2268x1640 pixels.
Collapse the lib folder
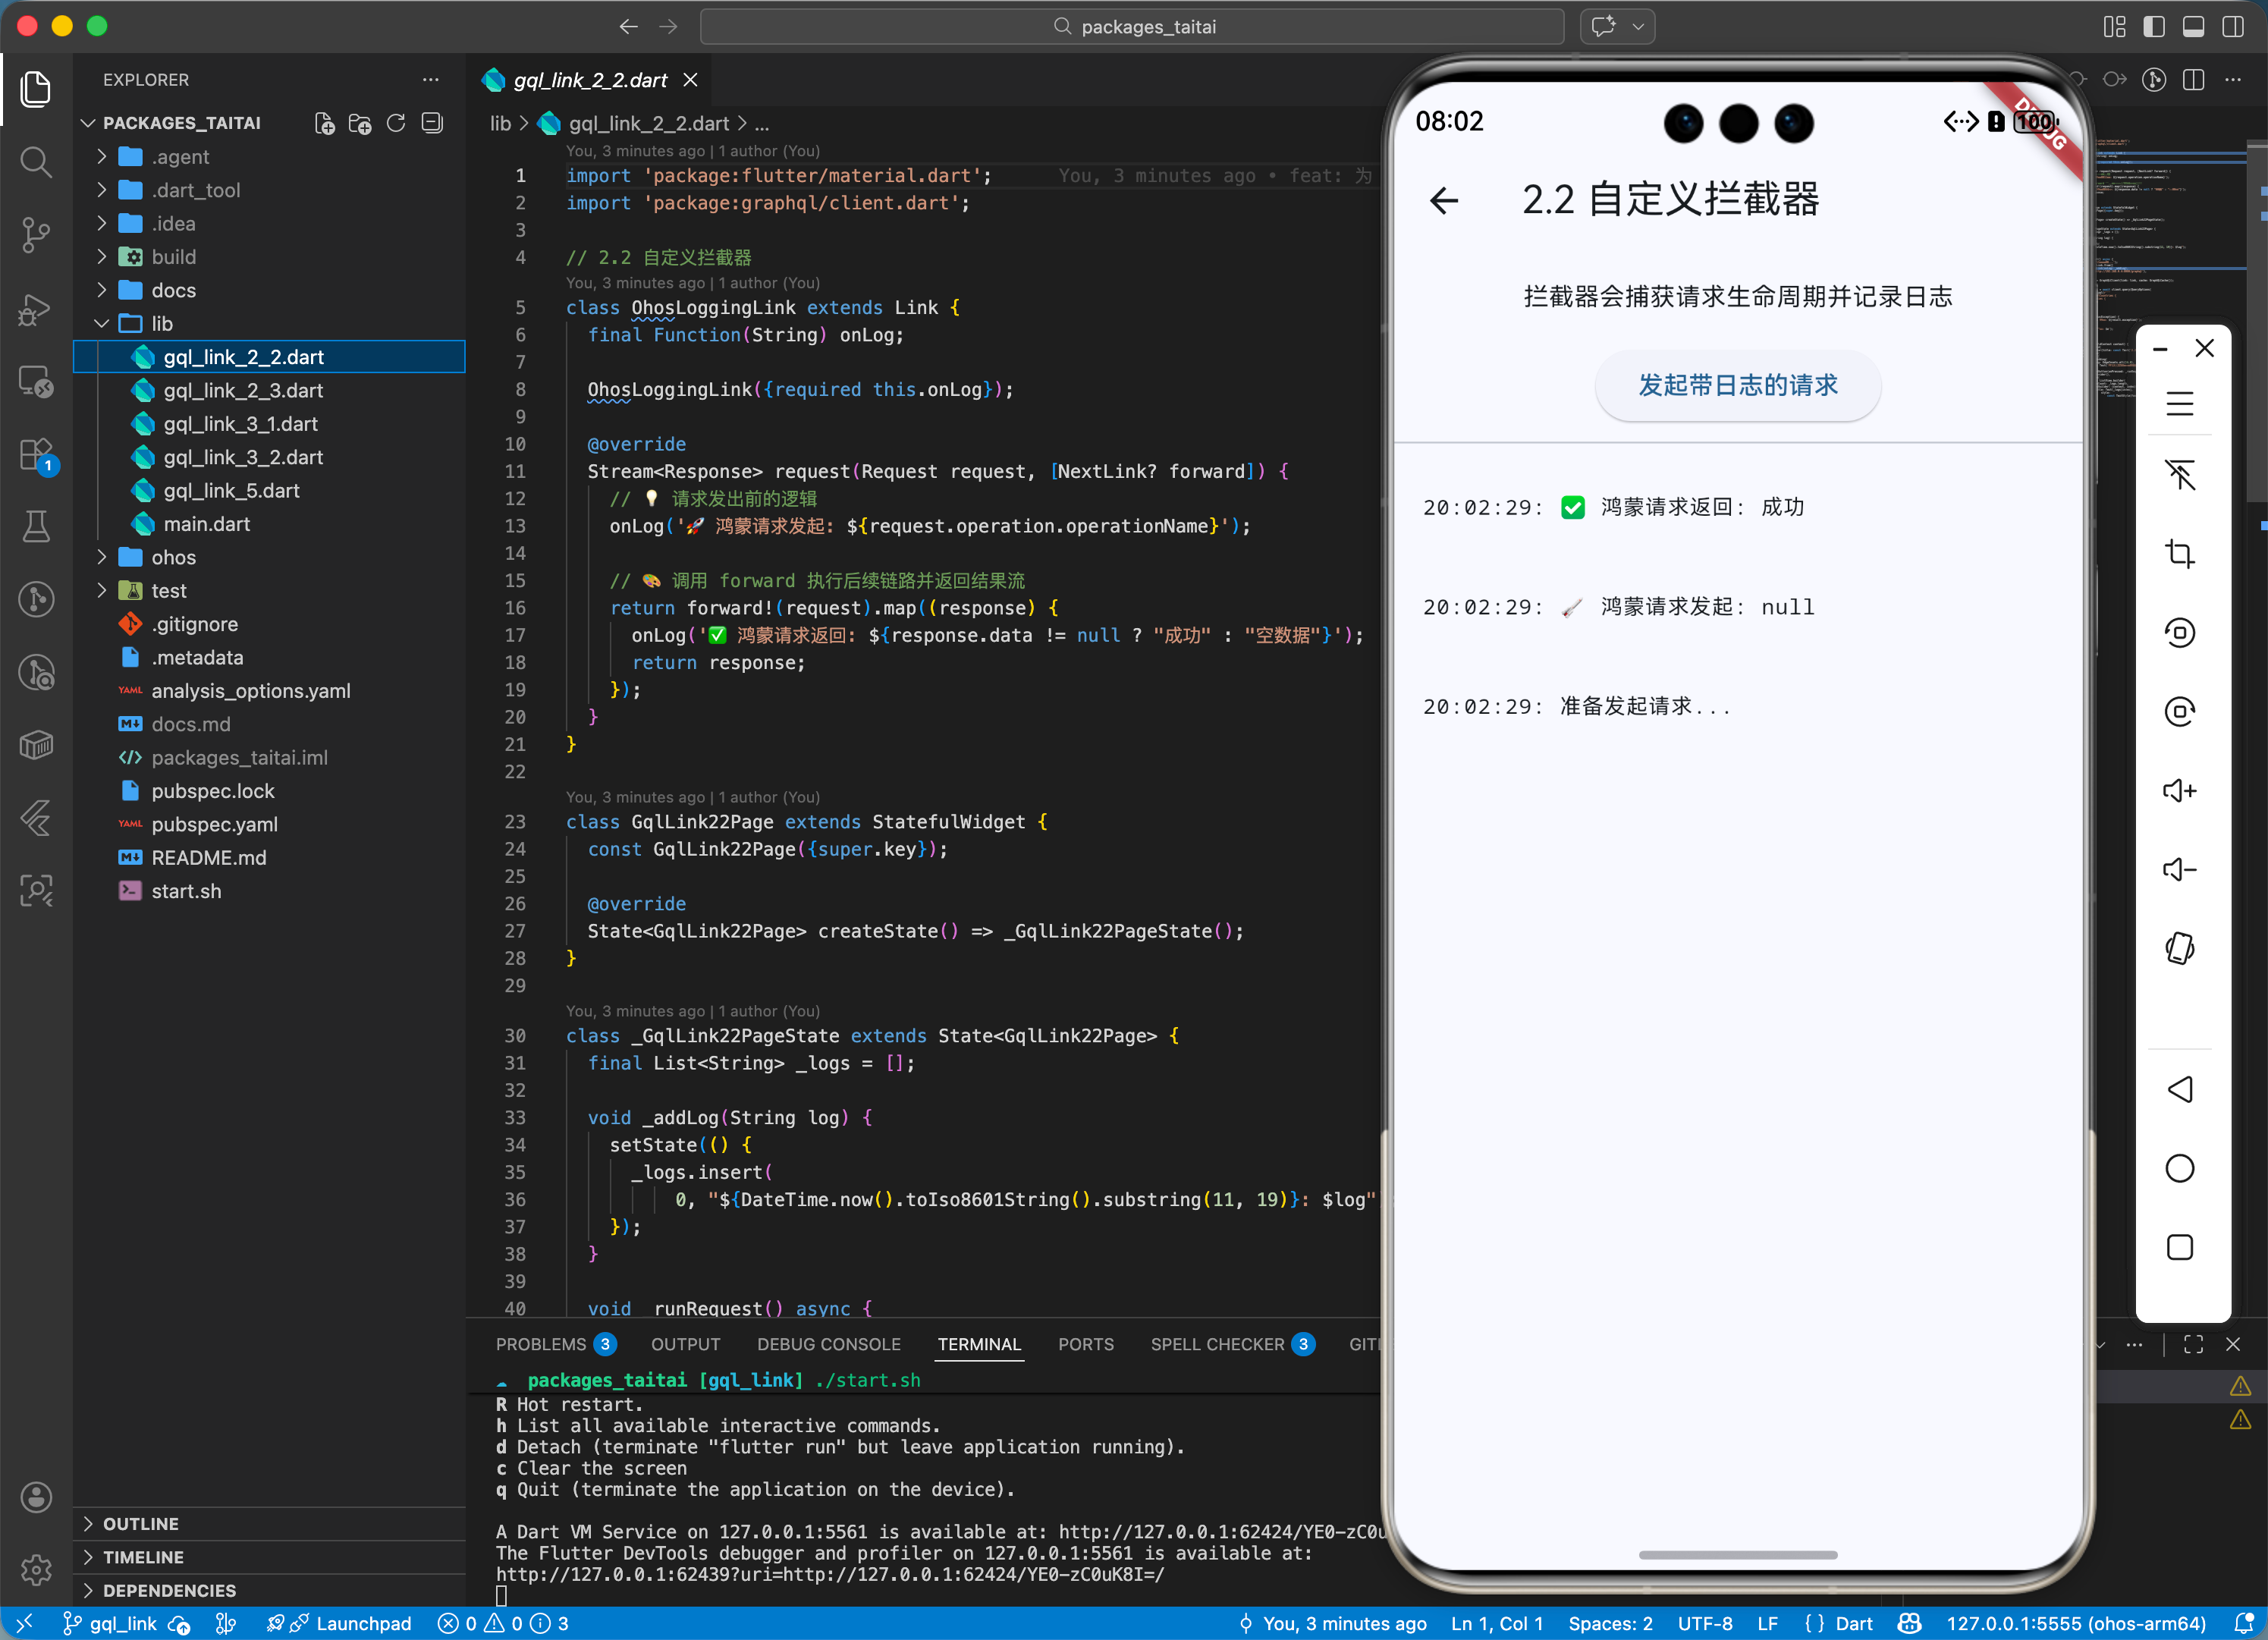pyautogui.click(x=161, y=324)
